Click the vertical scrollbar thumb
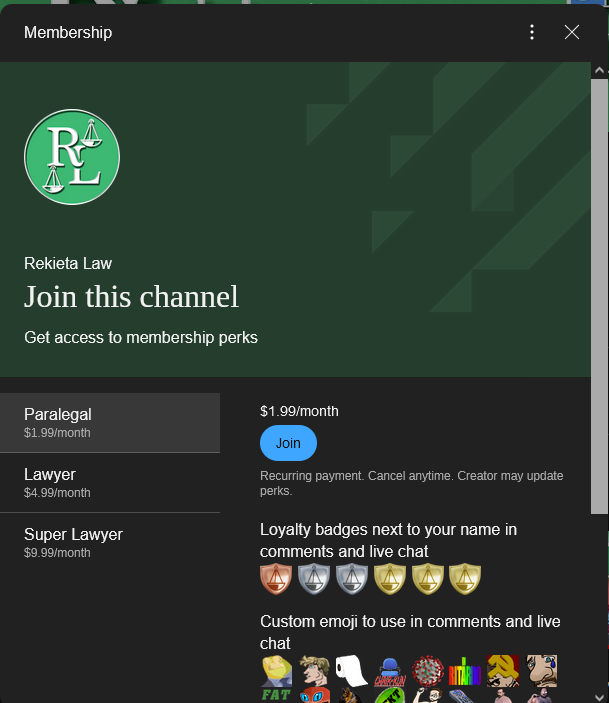The height and width of the screenshot is (703, 609). click(x=600, y=297)
